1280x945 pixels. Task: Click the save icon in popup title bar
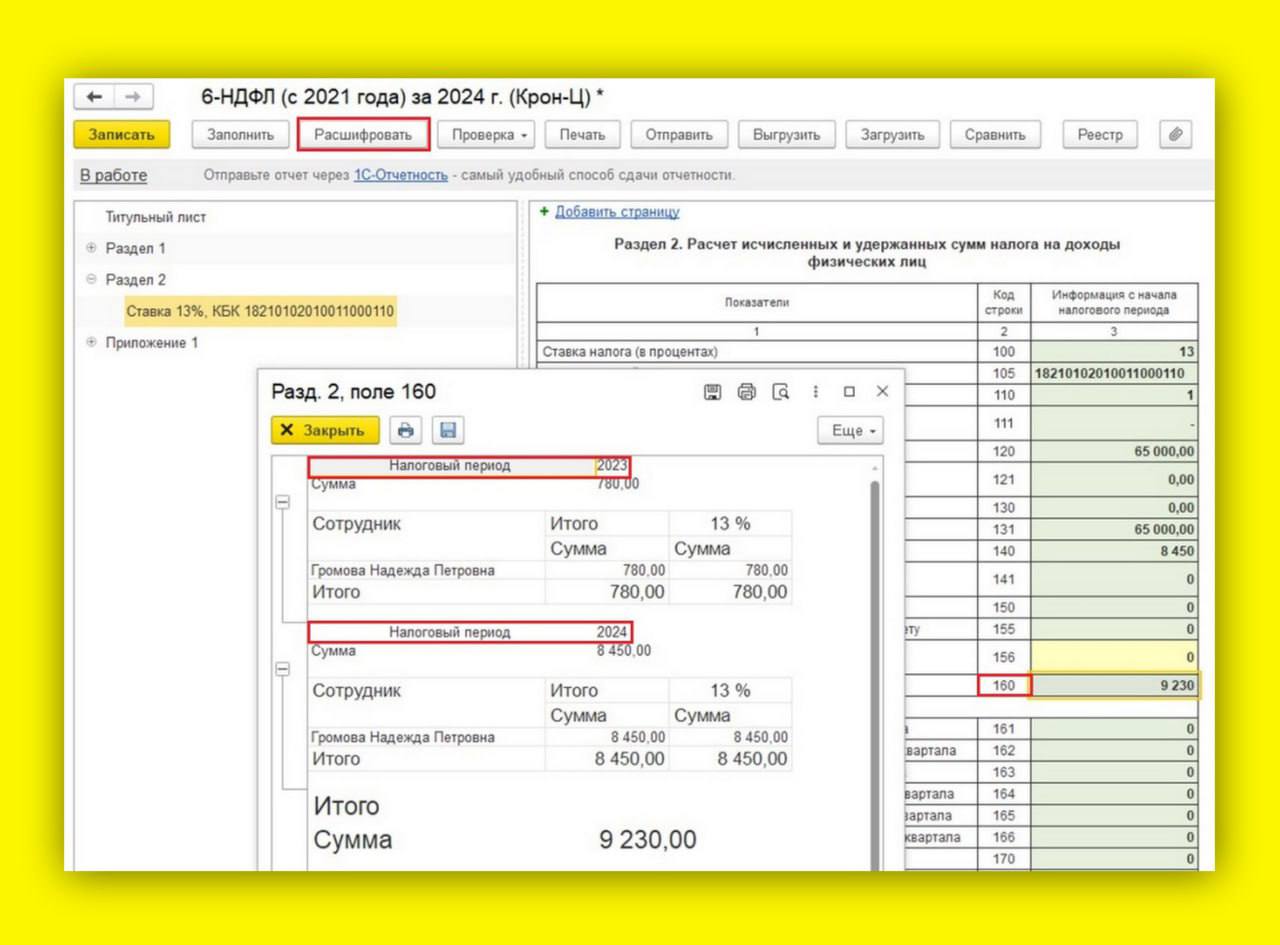tap(713, 392)
